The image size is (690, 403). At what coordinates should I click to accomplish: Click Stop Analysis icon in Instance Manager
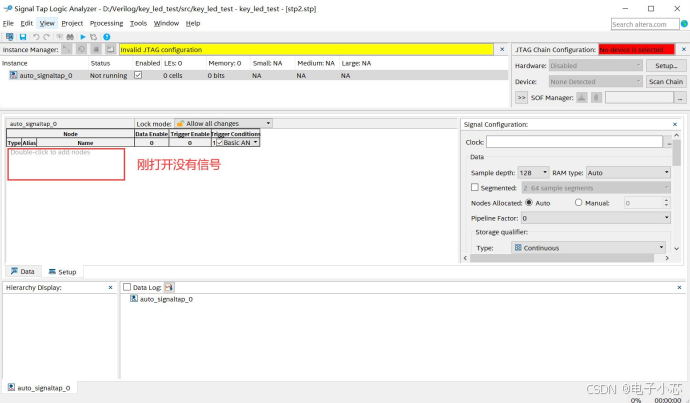[x=96, y=49]
